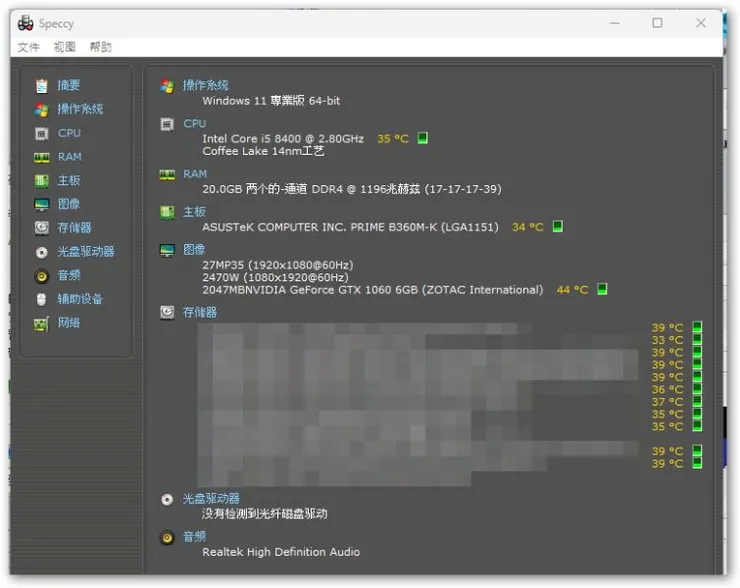Click NVIDIA GeForce GTX 1060 6GB text
This screenshot has height=588, width=740.
click(x=373, y=290)
